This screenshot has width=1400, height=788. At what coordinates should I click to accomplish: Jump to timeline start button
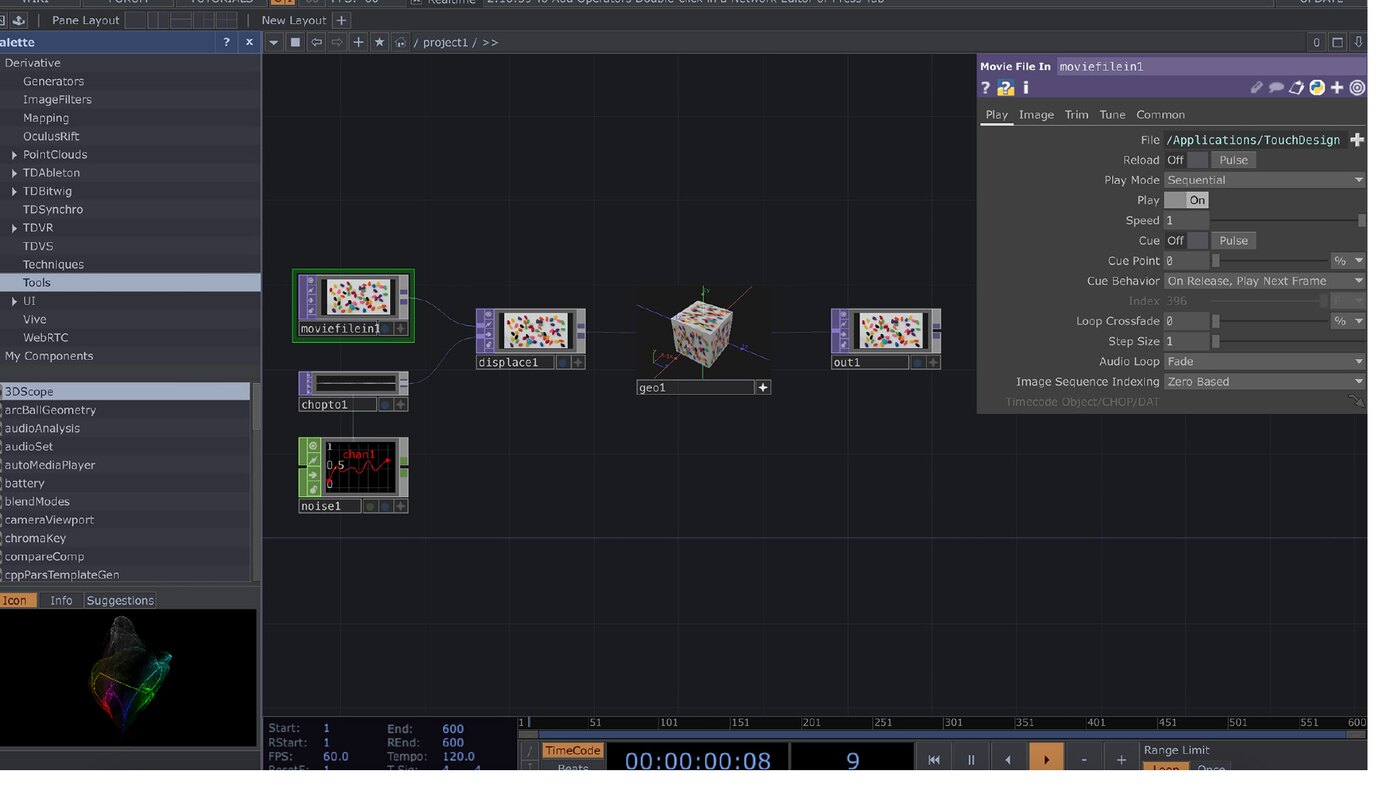coord(934,760)
